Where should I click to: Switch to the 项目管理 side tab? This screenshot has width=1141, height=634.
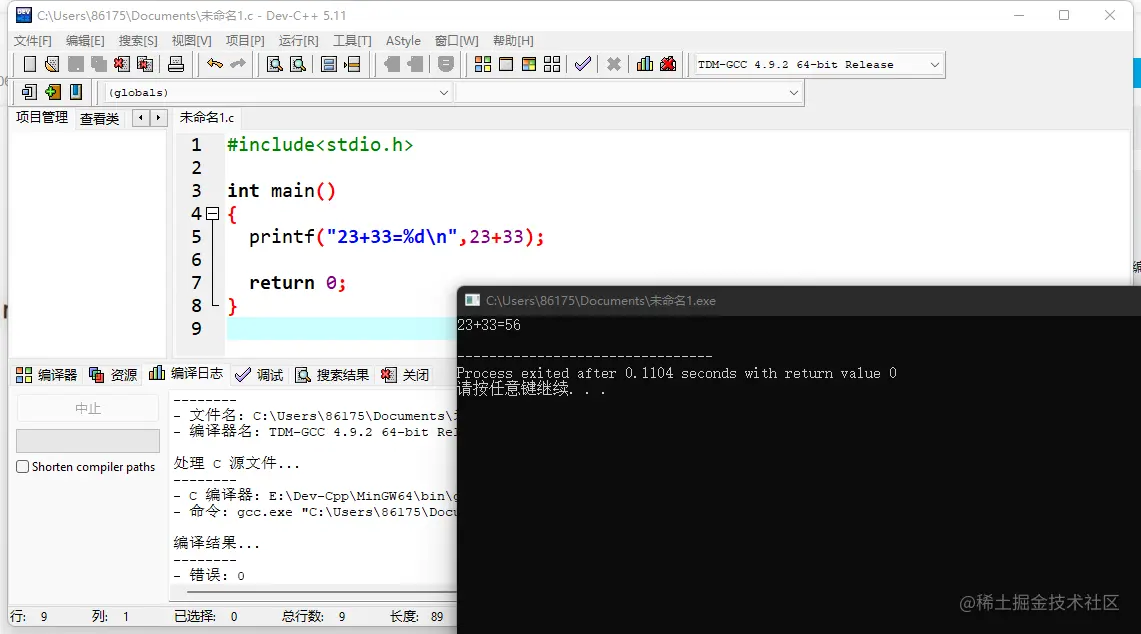(x=42, y=117)
